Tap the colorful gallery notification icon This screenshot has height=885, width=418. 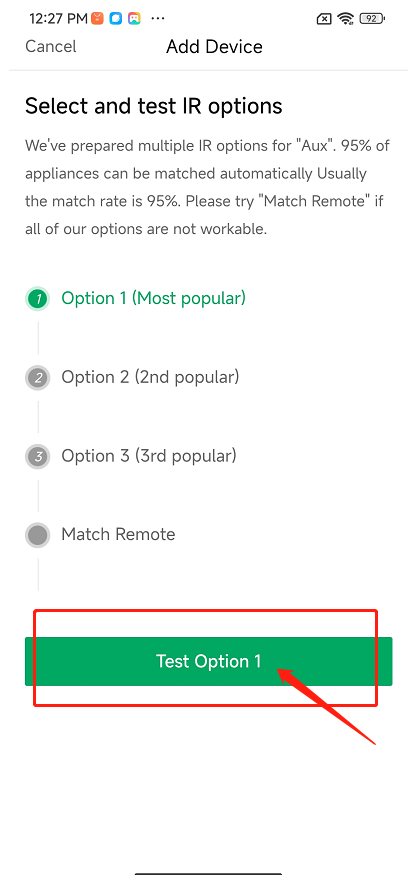click(134, 19)
